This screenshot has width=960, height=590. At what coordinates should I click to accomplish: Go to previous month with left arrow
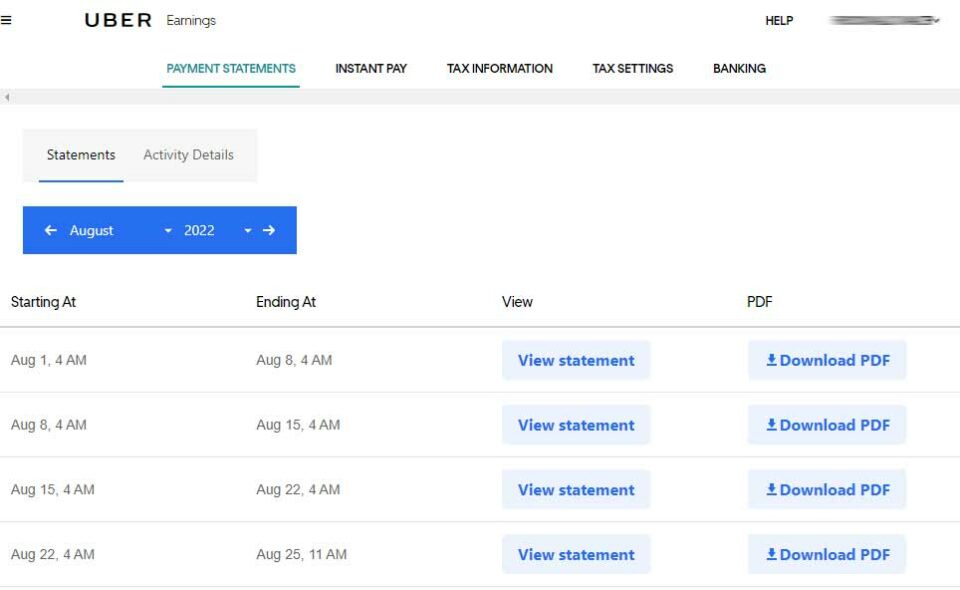(x=50, y=230)
